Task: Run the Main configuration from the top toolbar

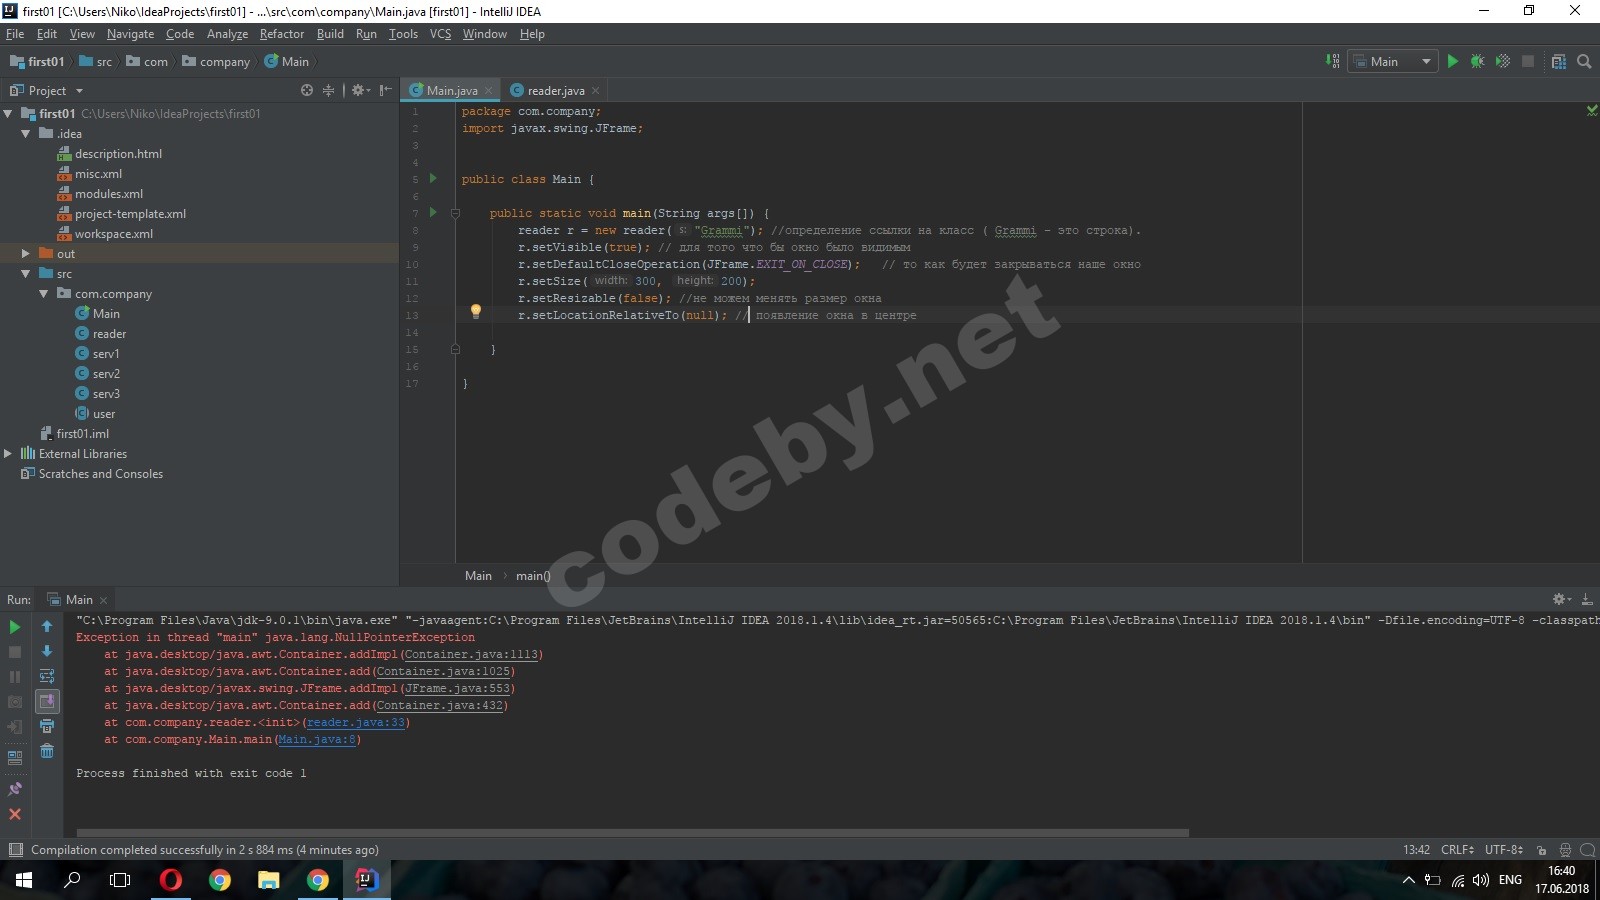Action: tap(1452, 61)
